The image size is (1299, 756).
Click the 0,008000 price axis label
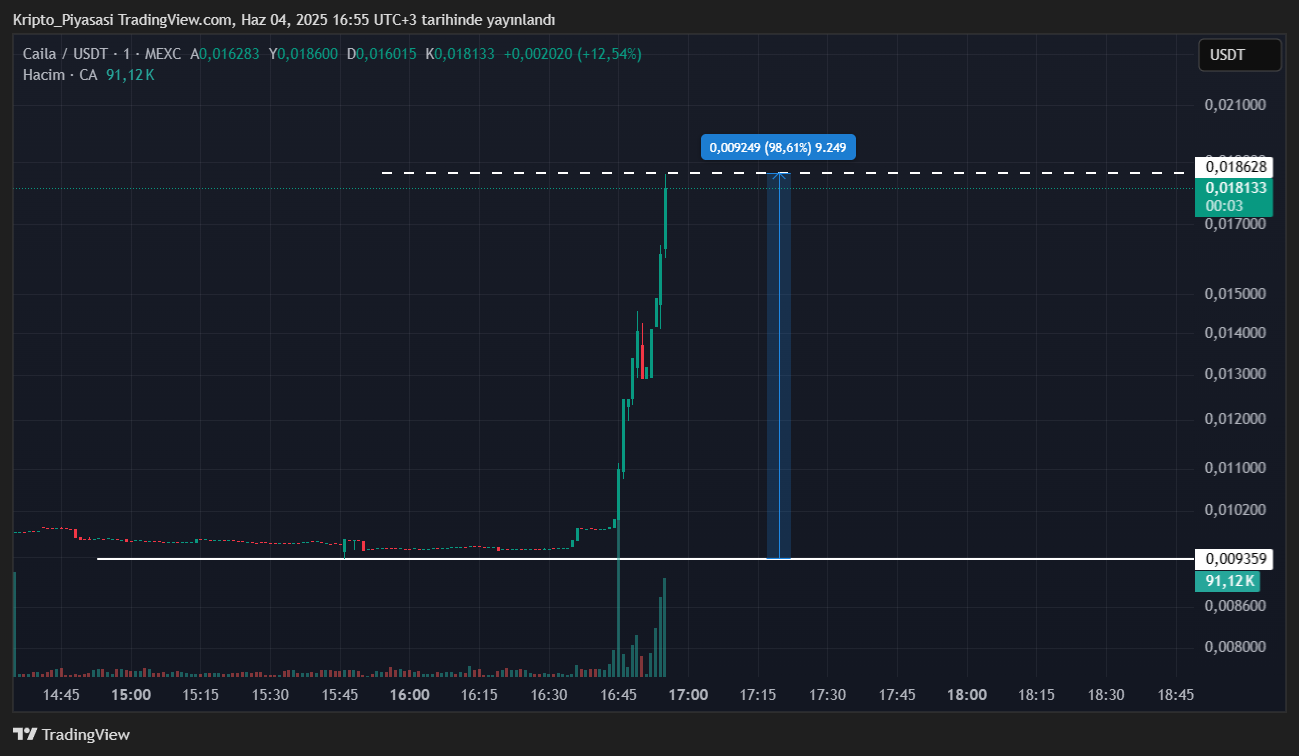[1235, 647]
